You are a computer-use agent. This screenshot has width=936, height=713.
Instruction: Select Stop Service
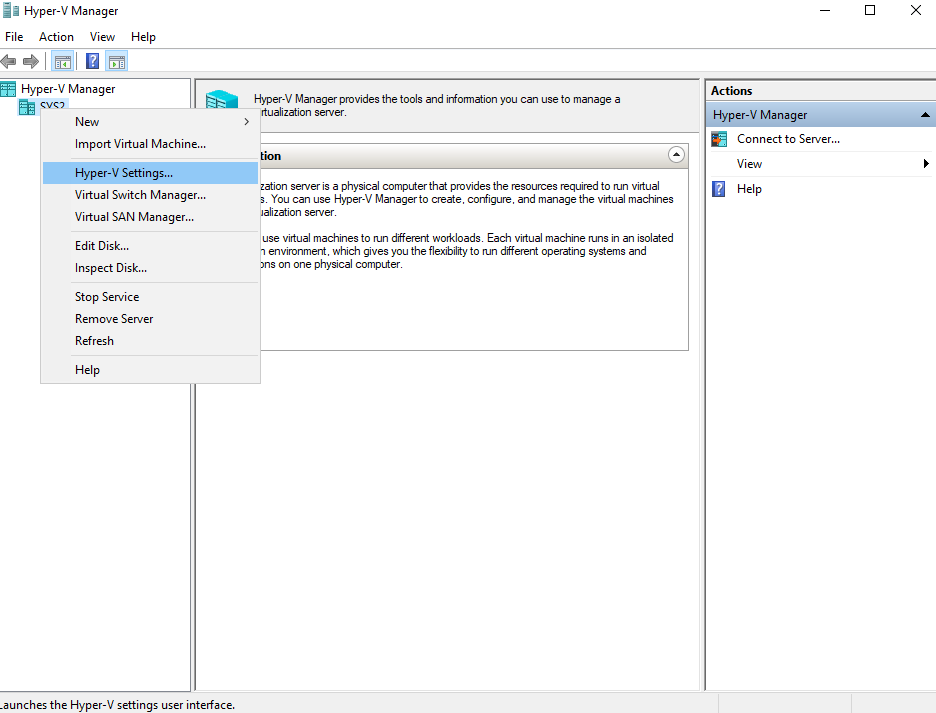(x=150, y=297)
